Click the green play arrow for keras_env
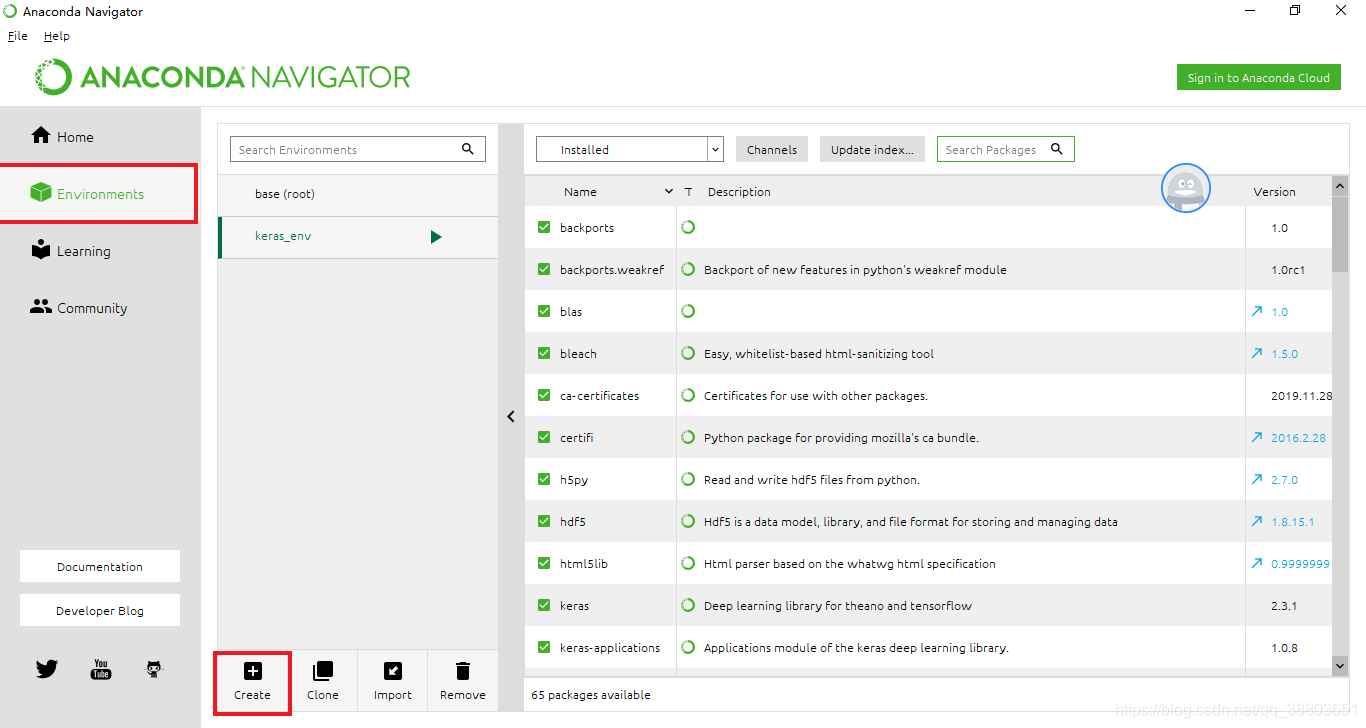 tap(436, 237)
